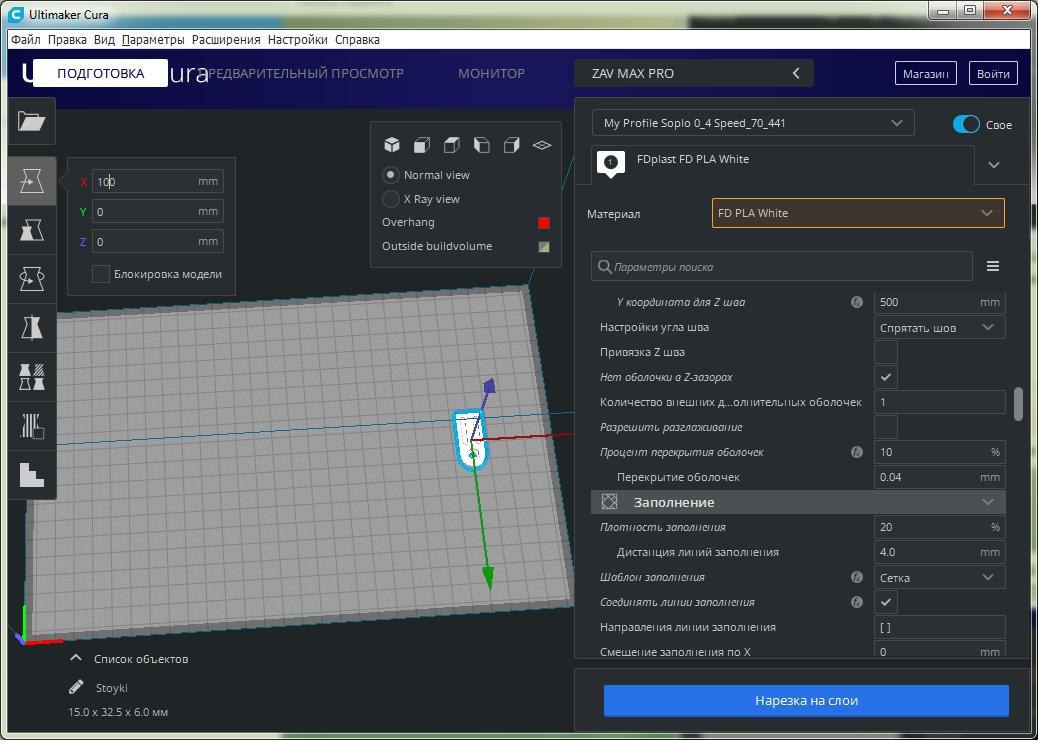Click the staircase-shaped tool icon

coord(32,475)
